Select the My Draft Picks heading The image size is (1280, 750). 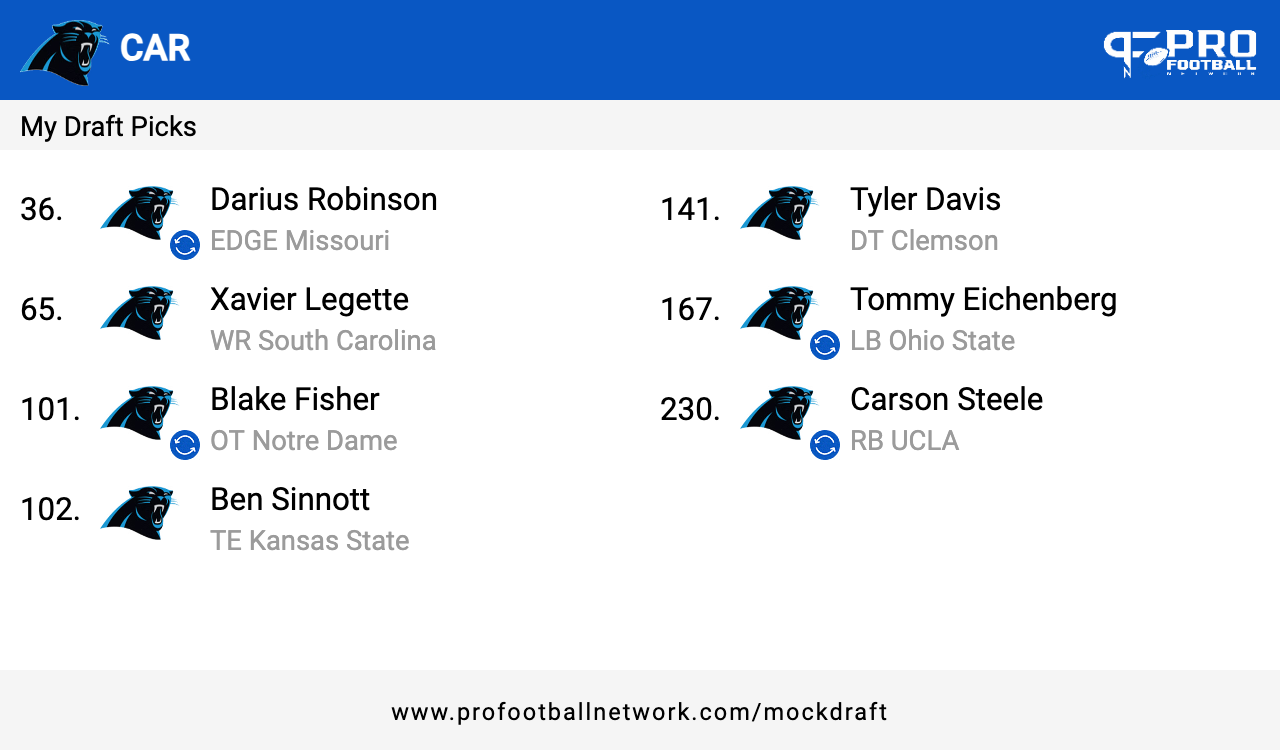pos(108,127)
